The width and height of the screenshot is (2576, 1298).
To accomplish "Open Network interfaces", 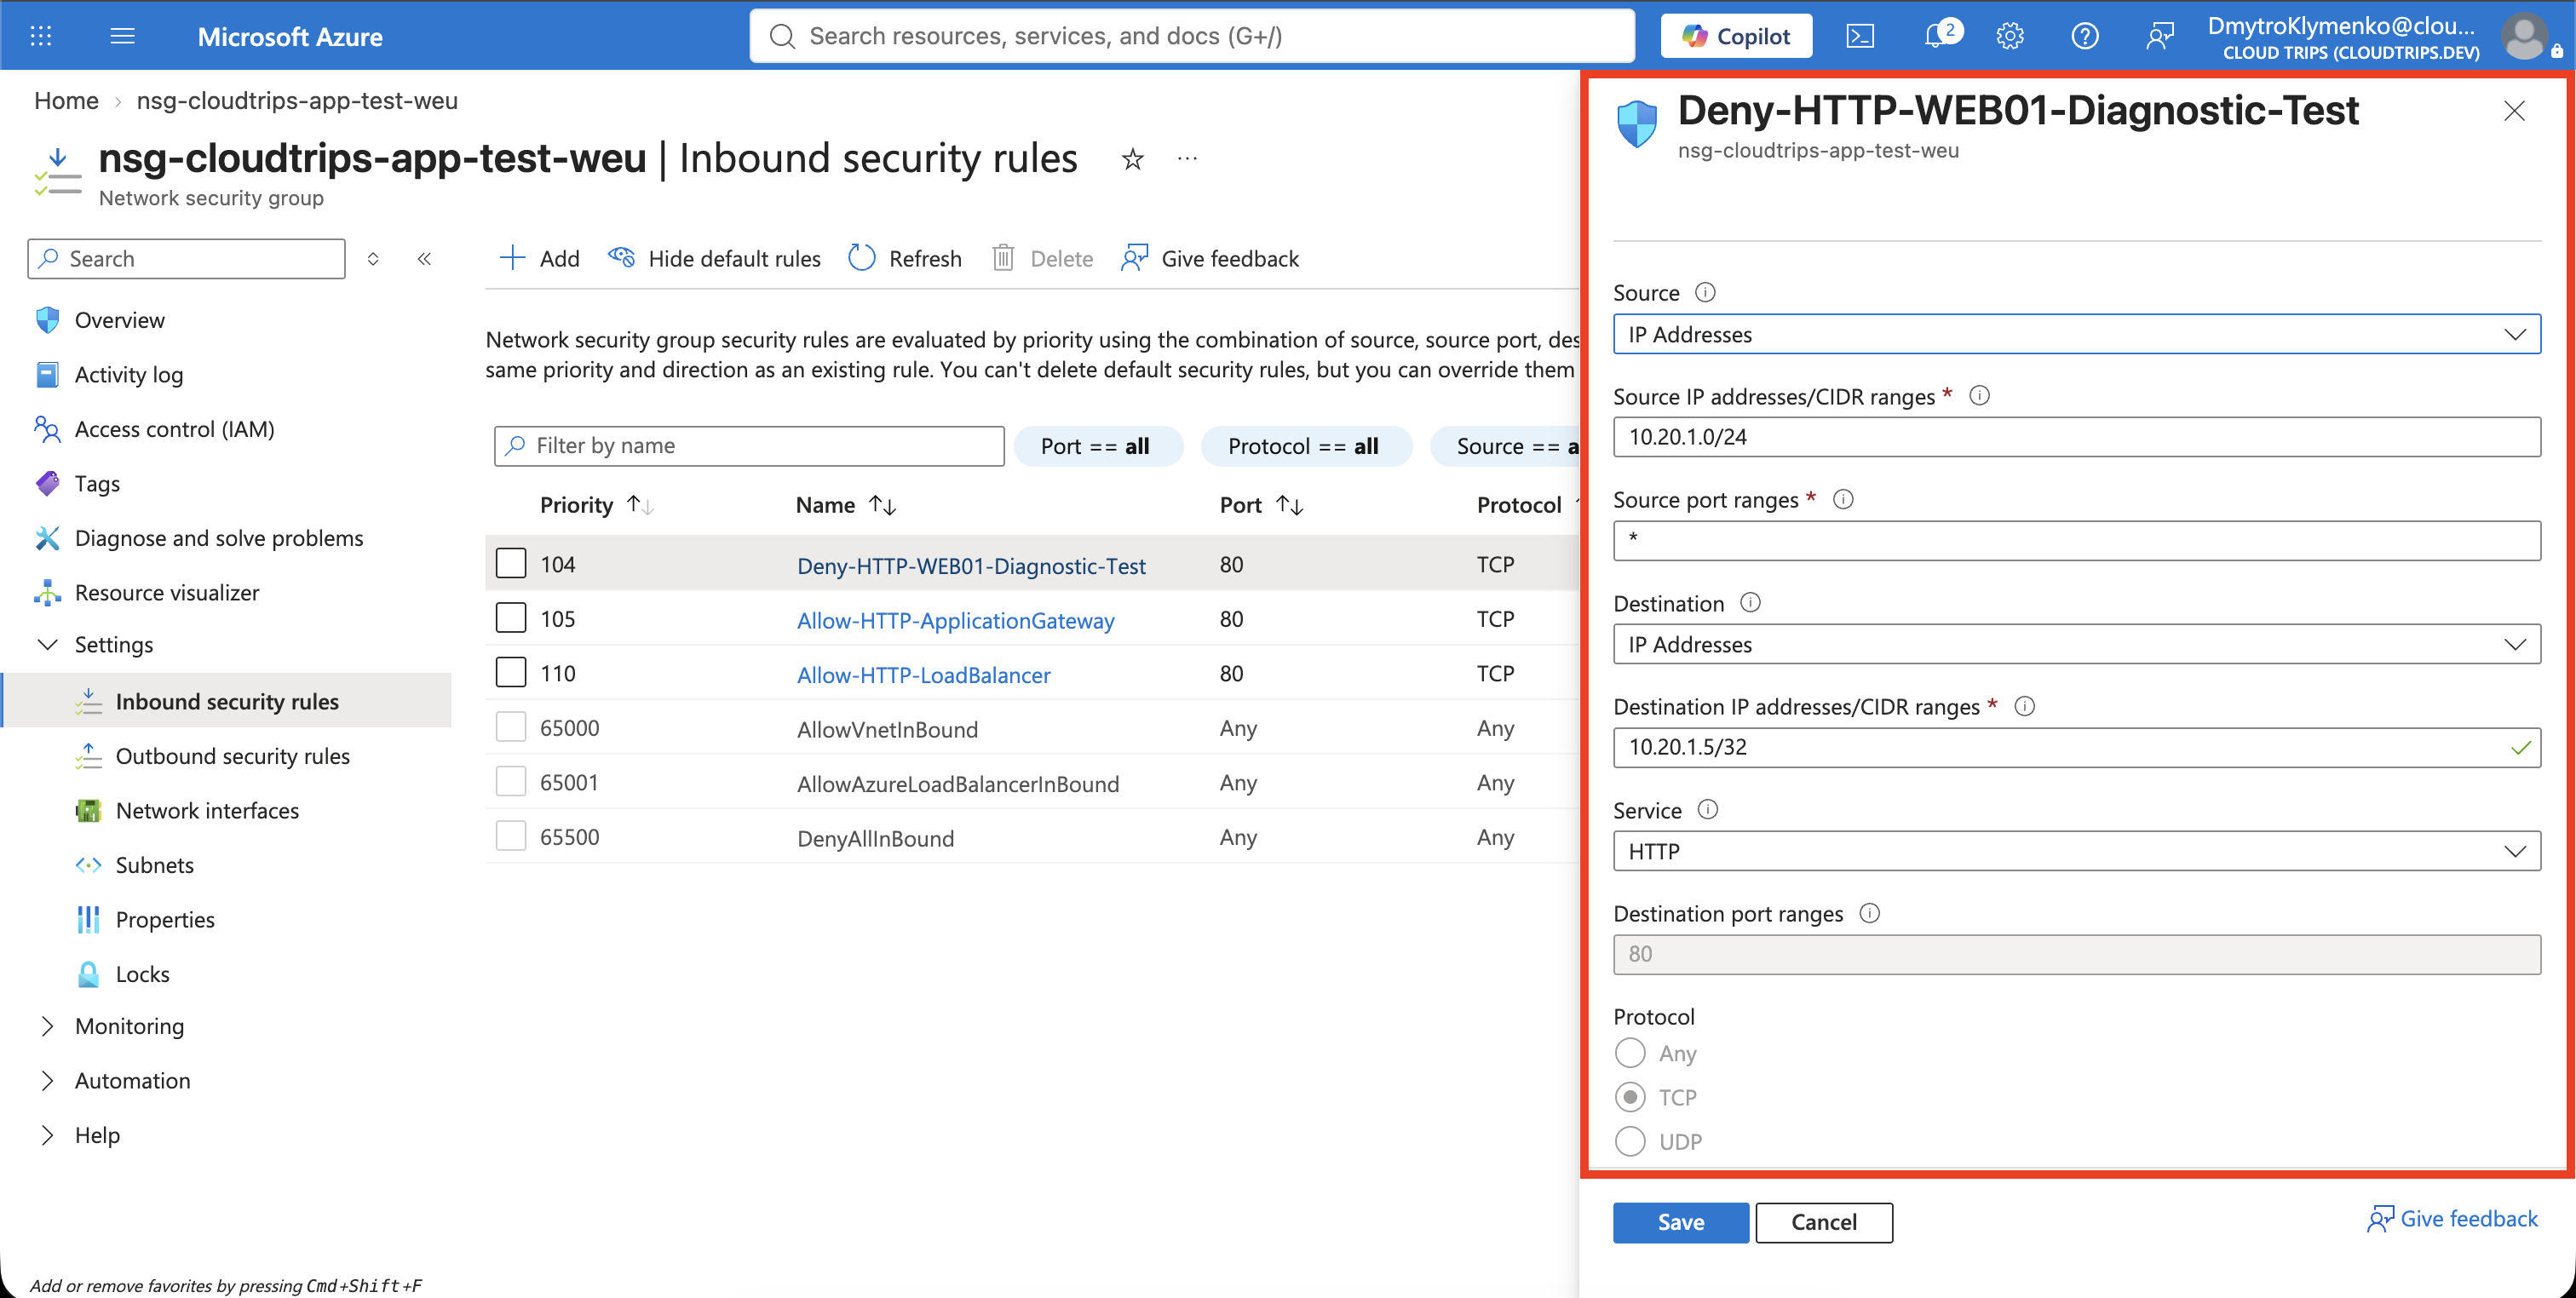I will pyautogui.click(x=207, y=811).
